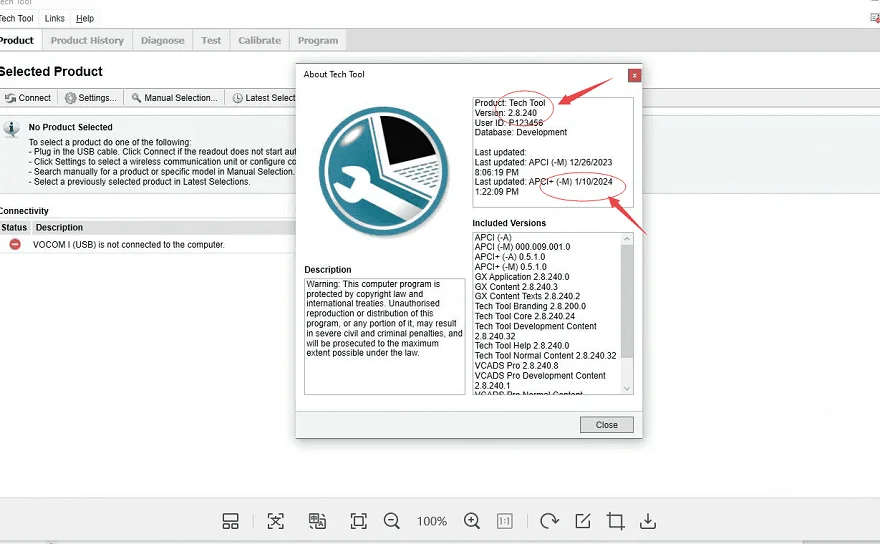This screenshot has height=544, width=880.
Task: Switch to the Program tab
Action: (x=318, y=40)
